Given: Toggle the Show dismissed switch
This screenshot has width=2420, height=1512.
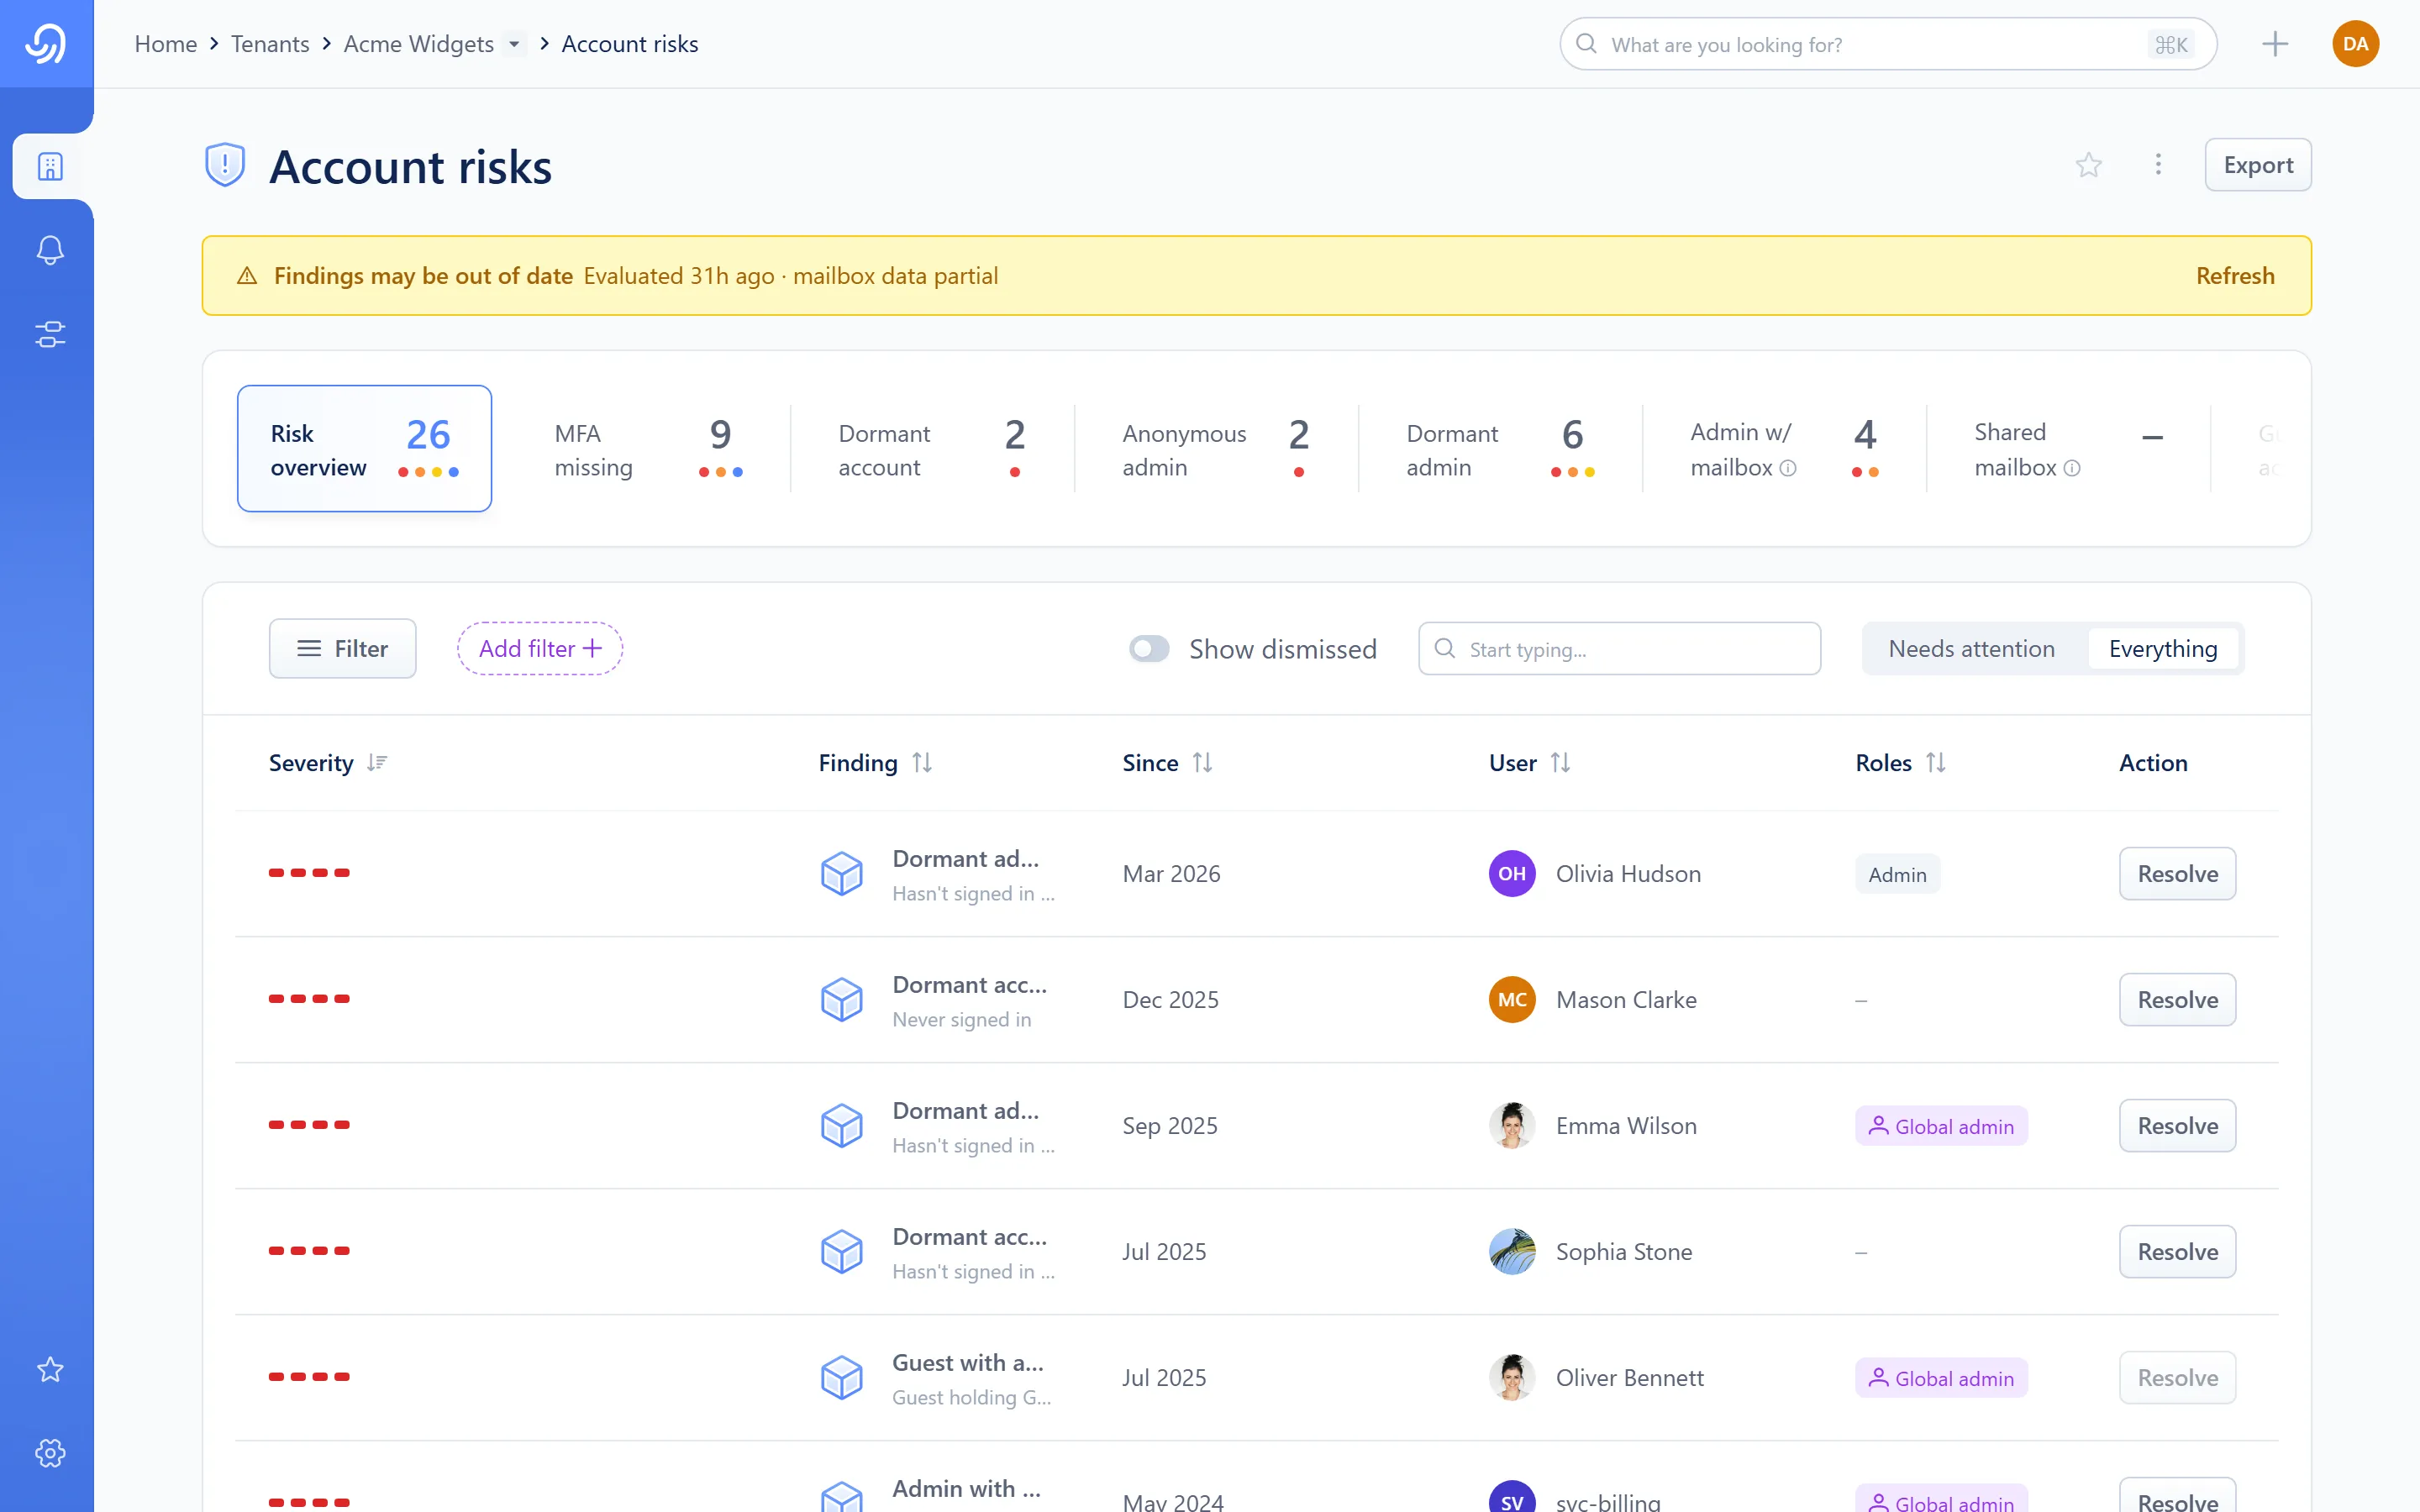Looking at the screenshot, I should (x=1149, y=649).
